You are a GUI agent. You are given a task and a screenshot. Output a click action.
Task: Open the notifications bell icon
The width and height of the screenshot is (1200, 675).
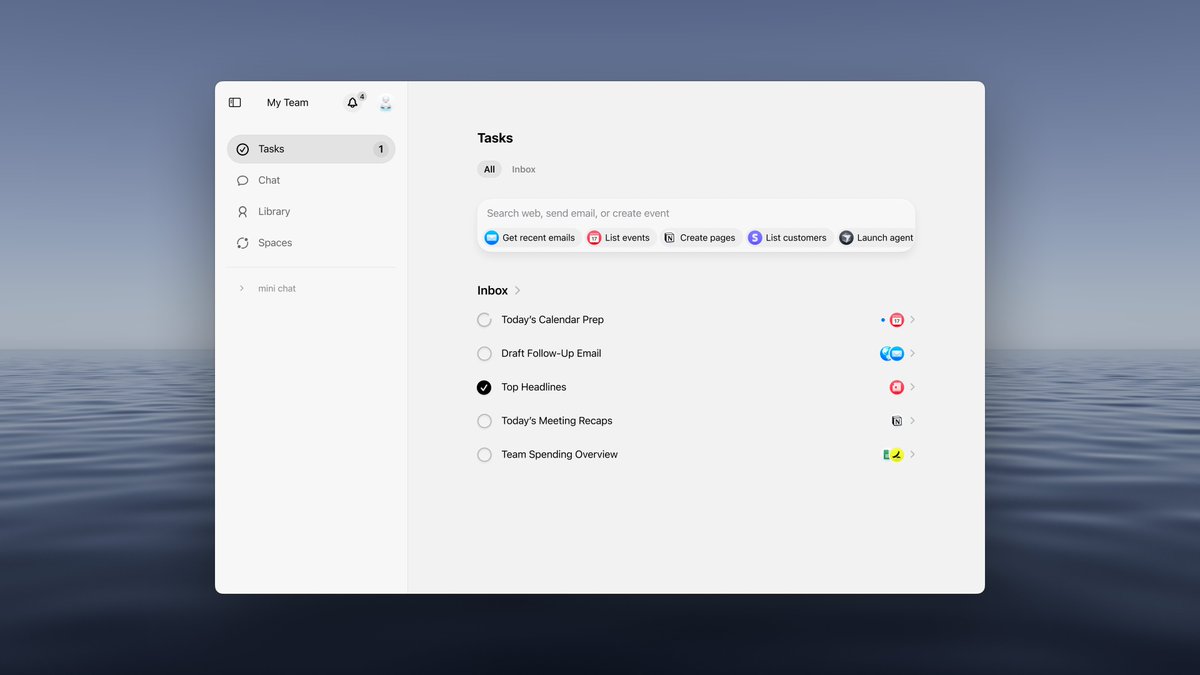(x=351, y=102)
